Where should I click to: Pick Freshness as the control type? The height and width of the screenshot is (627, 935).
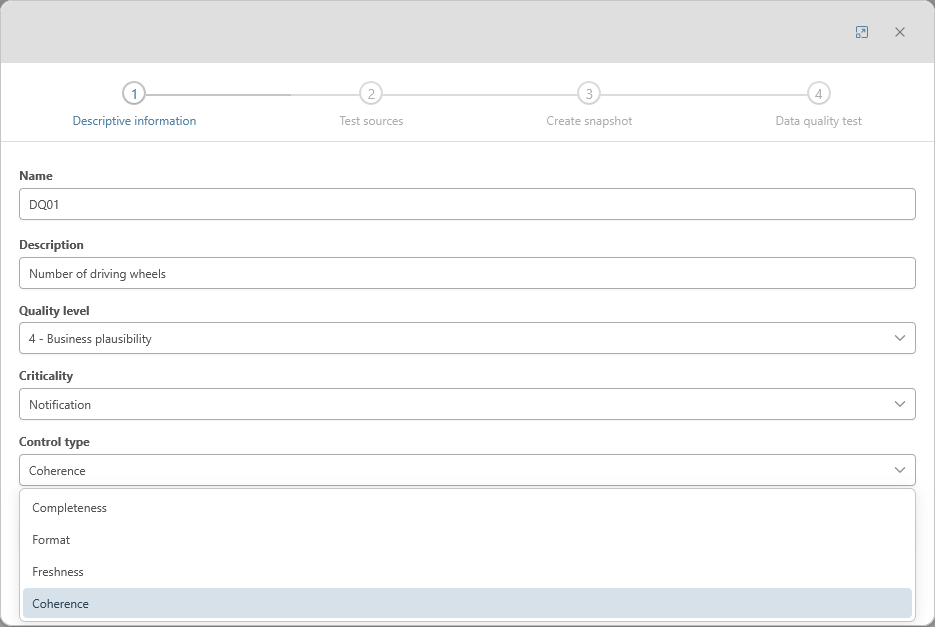point(58,572)
